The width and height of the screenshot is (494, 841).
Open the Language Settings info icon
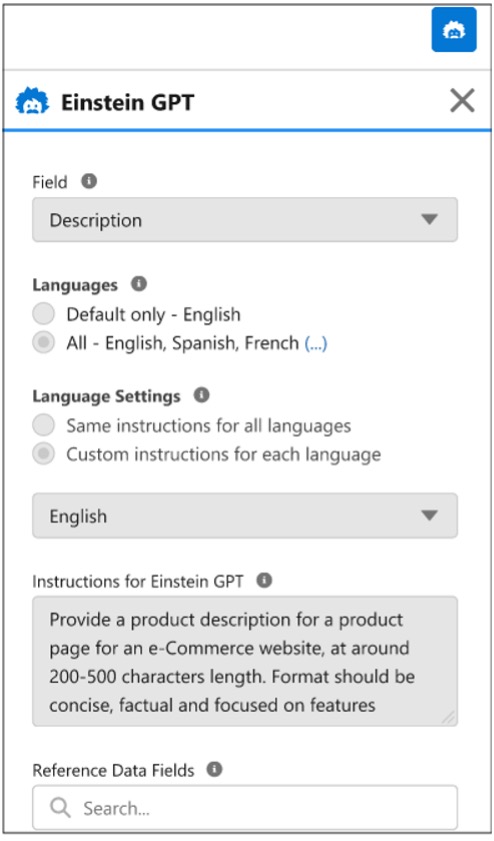(x=202, y=395)
